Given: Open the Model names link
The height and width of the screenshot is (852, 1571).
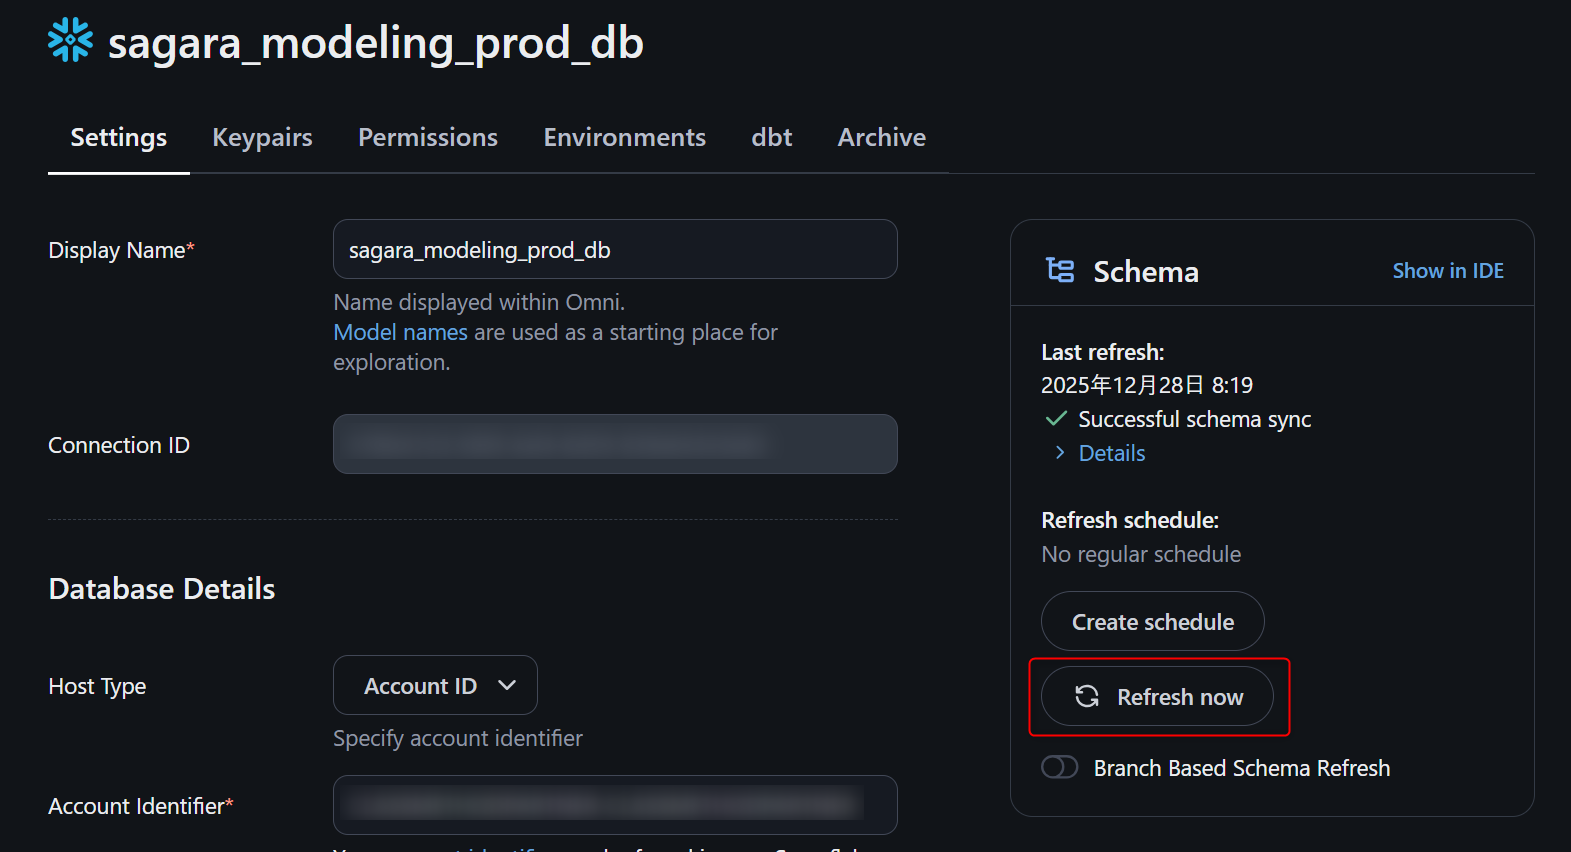Looking at the screenshot, I should click(x=400, y=332).
